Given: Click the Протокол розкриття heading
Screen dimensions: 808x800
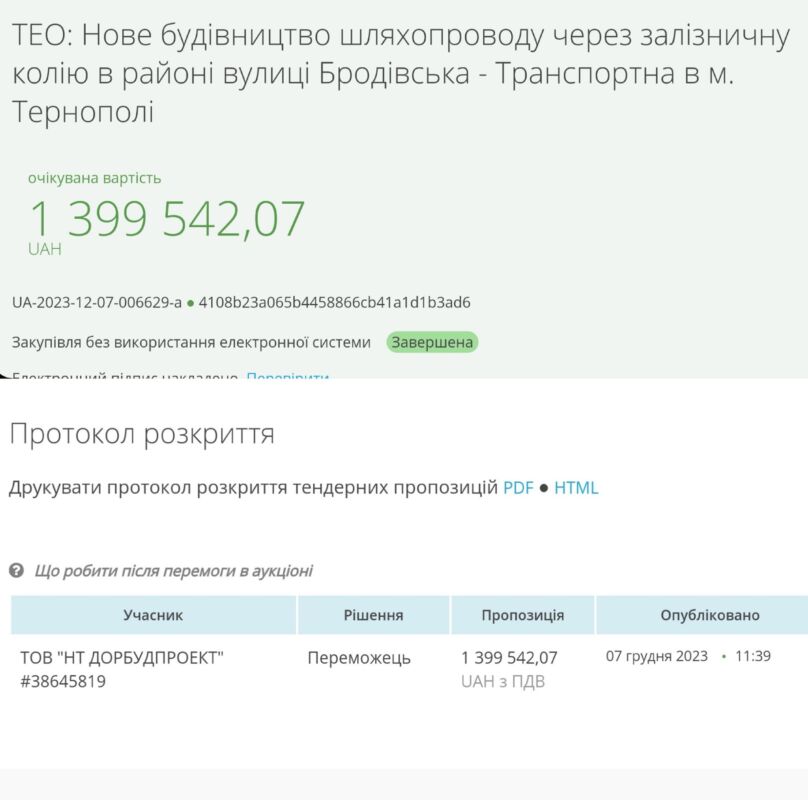Looking at the screenshot, I should [x=142, y=434].
